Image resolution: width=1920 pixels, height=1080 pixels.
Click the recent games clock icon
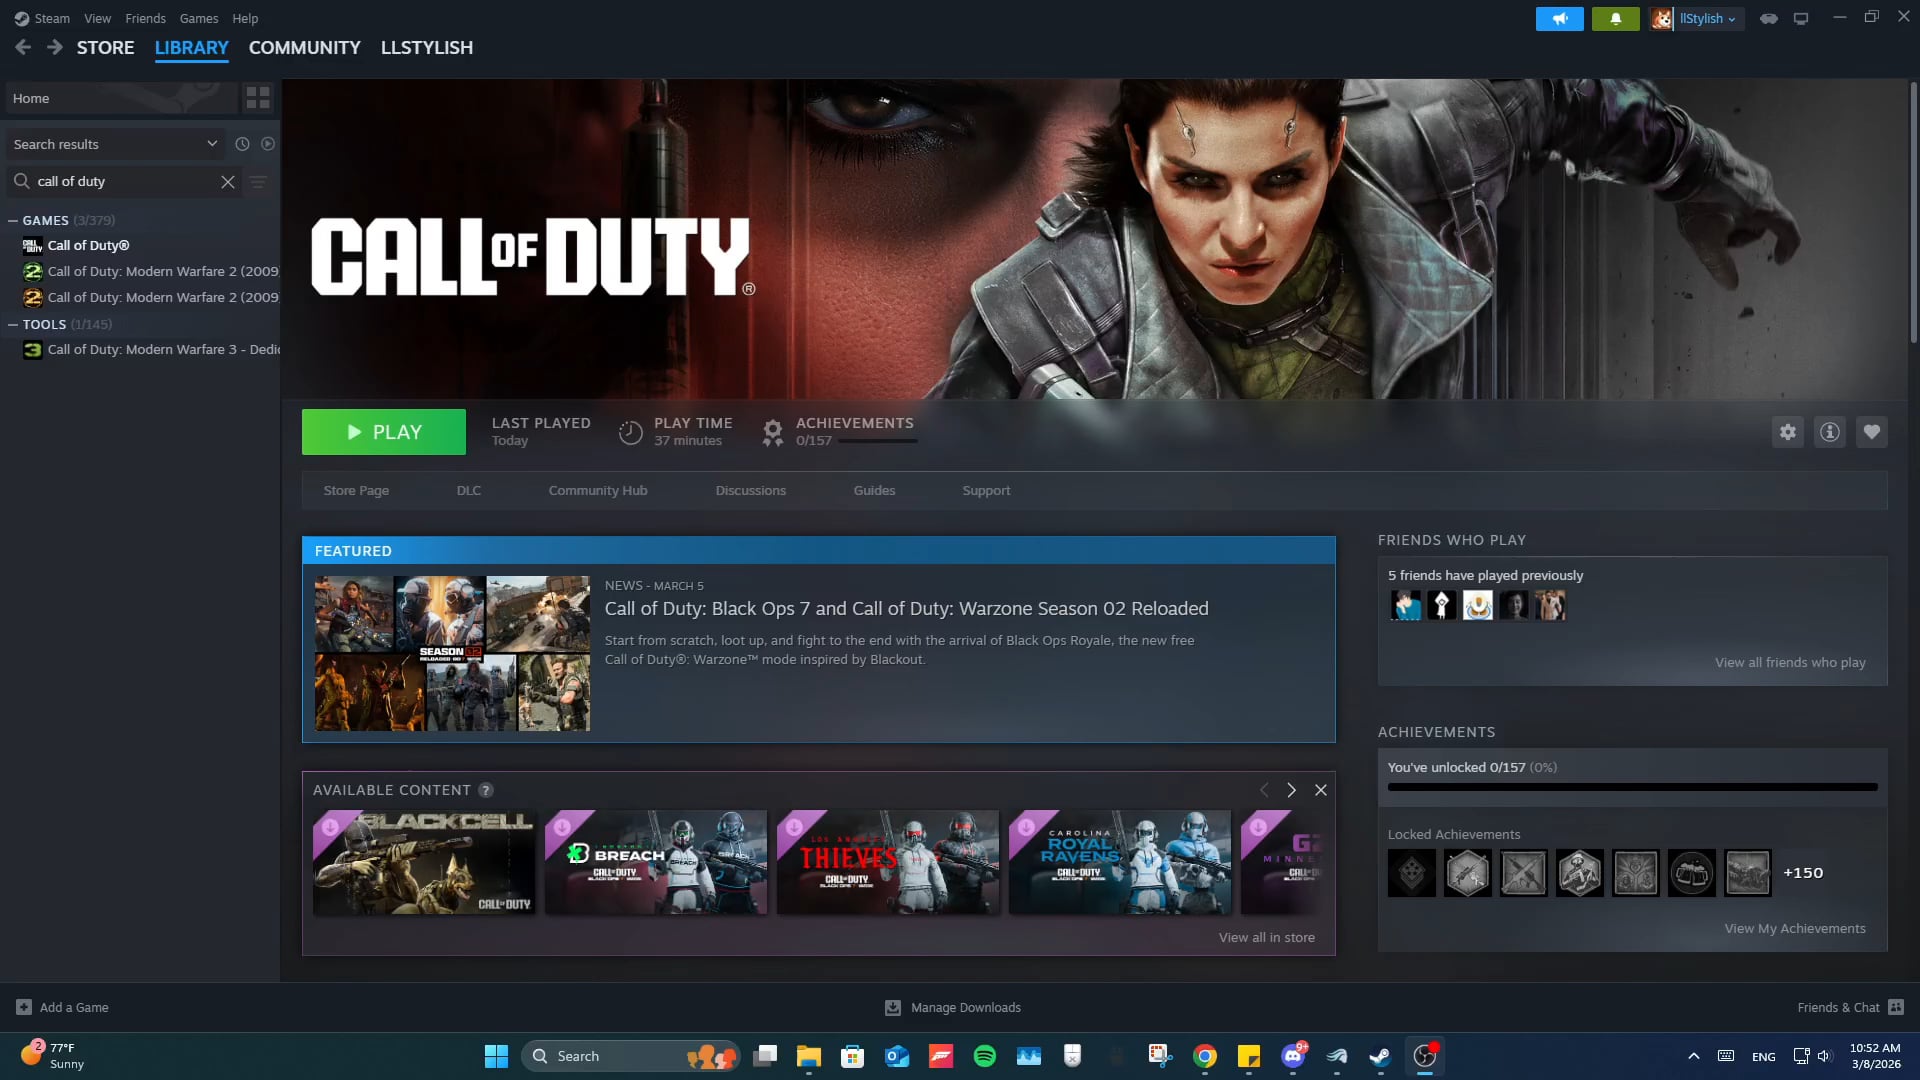tap(242, 144)
